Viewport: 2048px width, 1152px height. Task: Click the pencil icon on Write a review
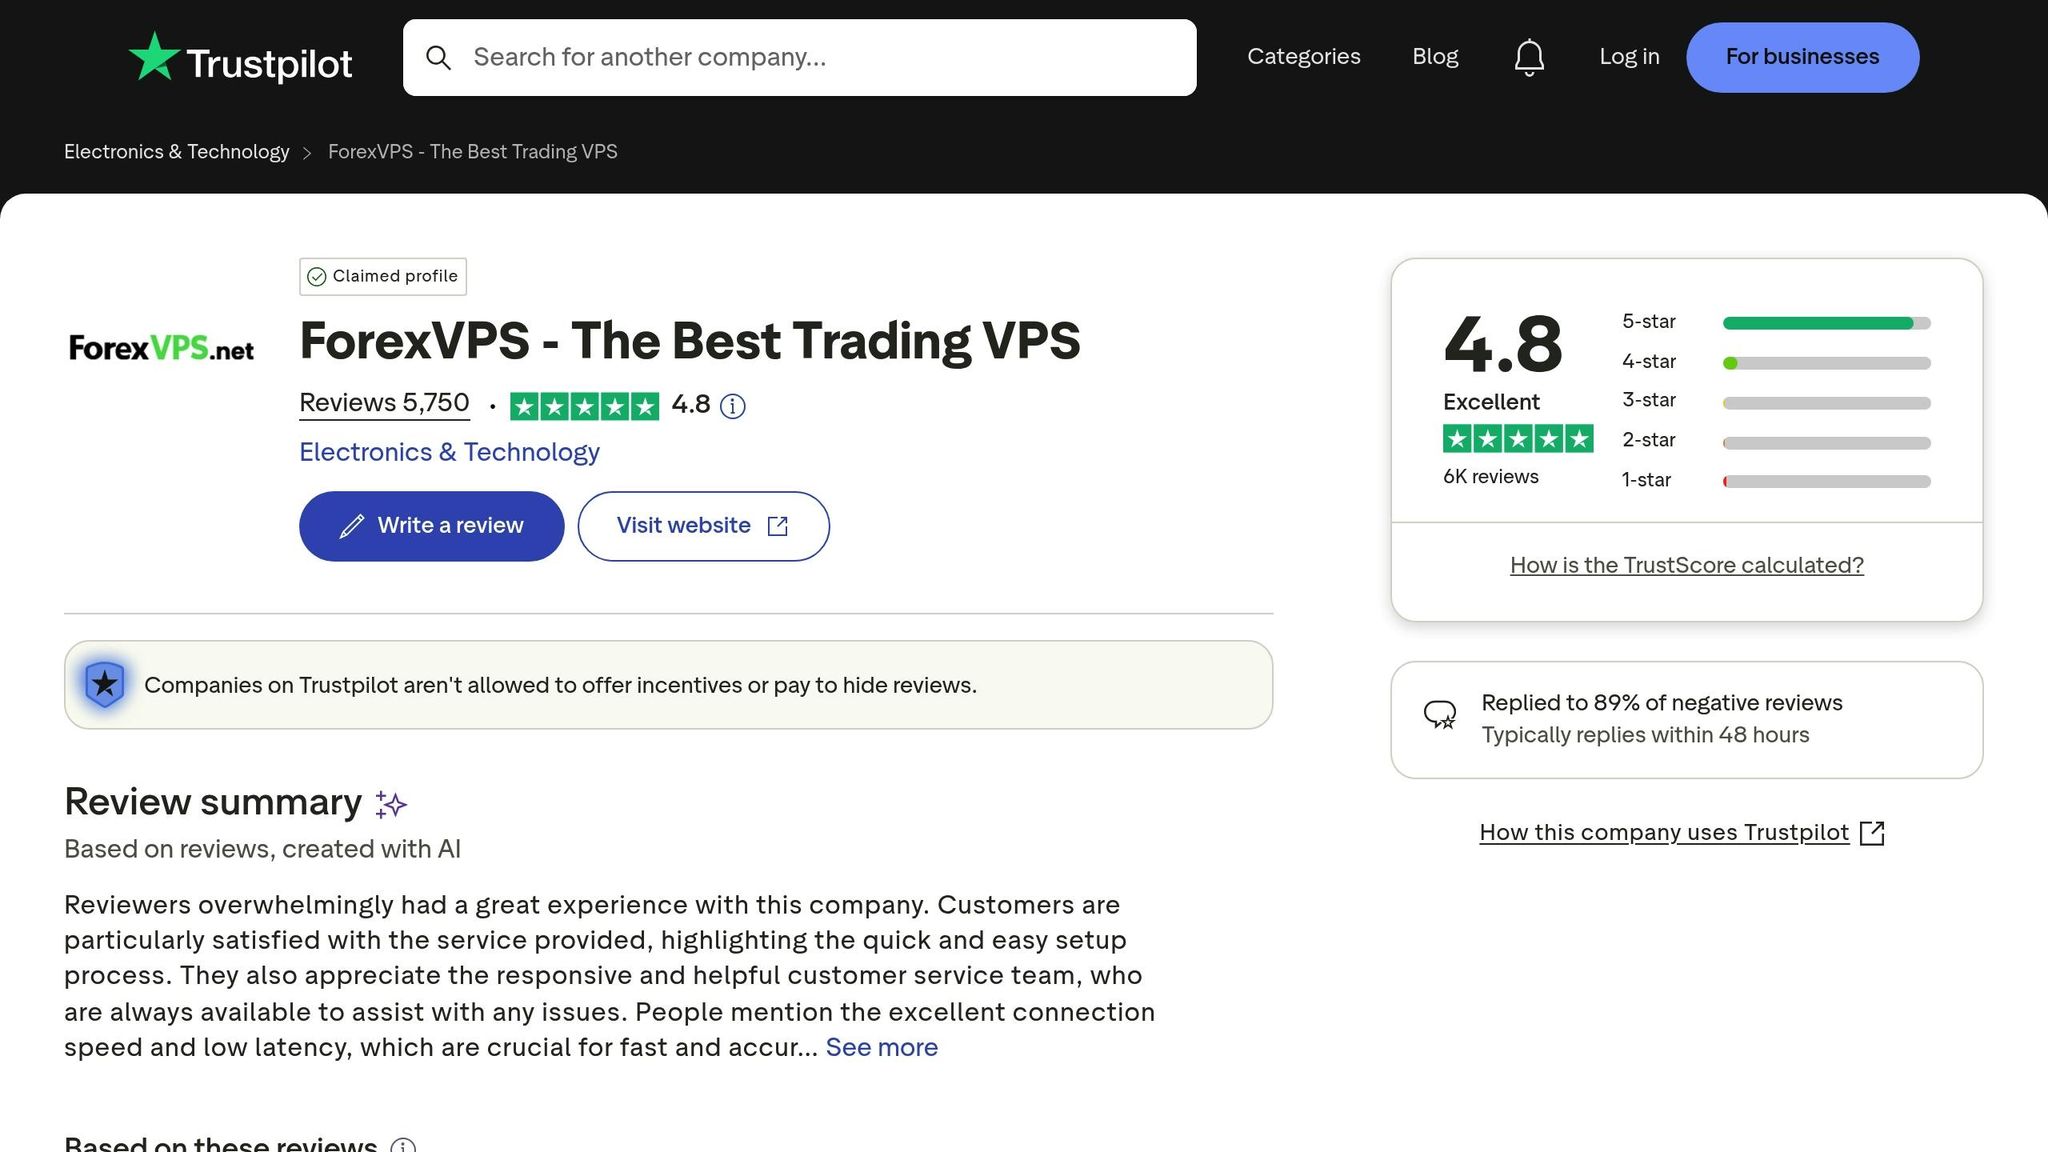(352, 525)
